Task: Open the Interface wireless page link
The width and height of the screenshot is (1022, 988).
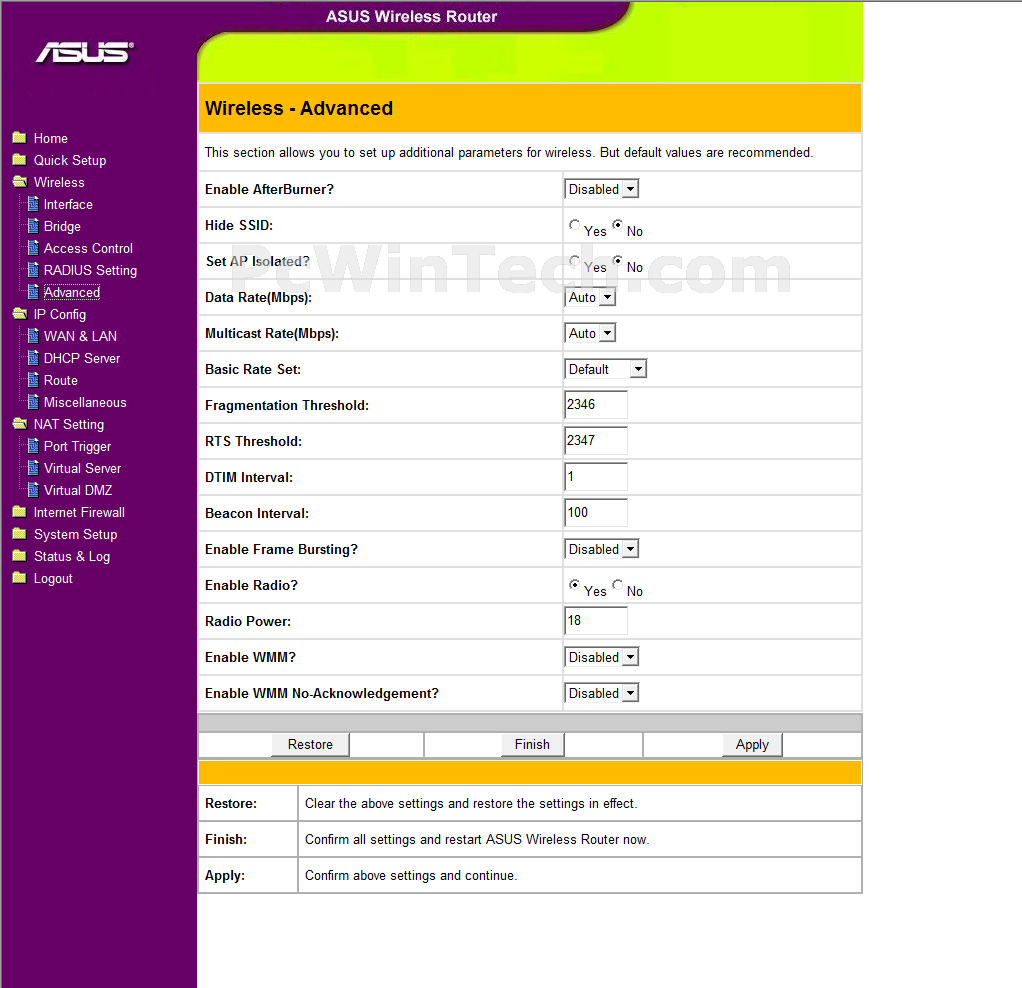Action: coord(68,205)
